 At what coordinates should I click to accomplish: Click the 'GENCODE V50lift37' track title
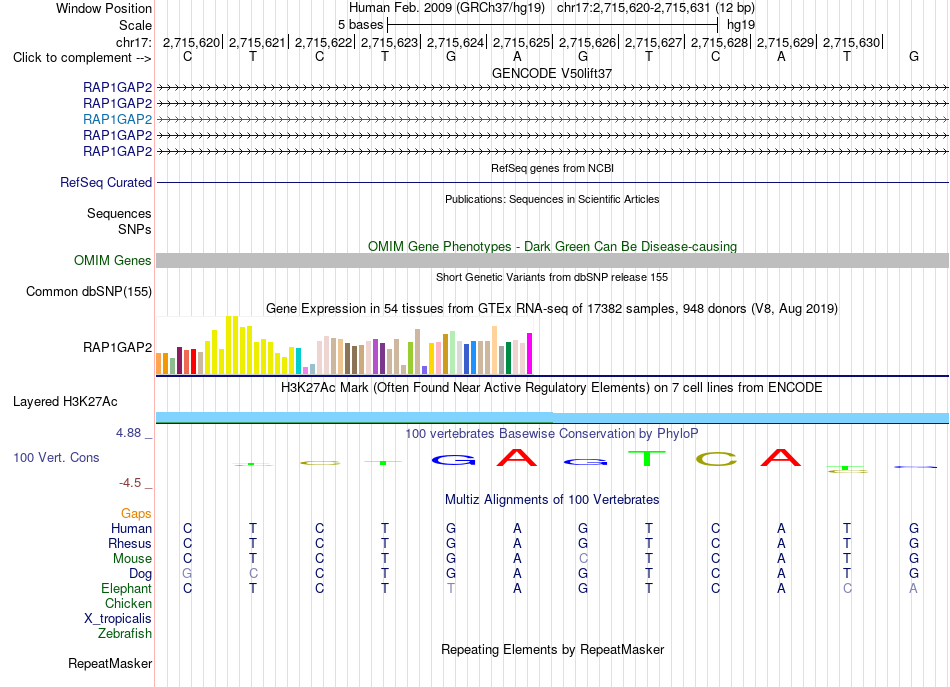(x=552, y=73)
